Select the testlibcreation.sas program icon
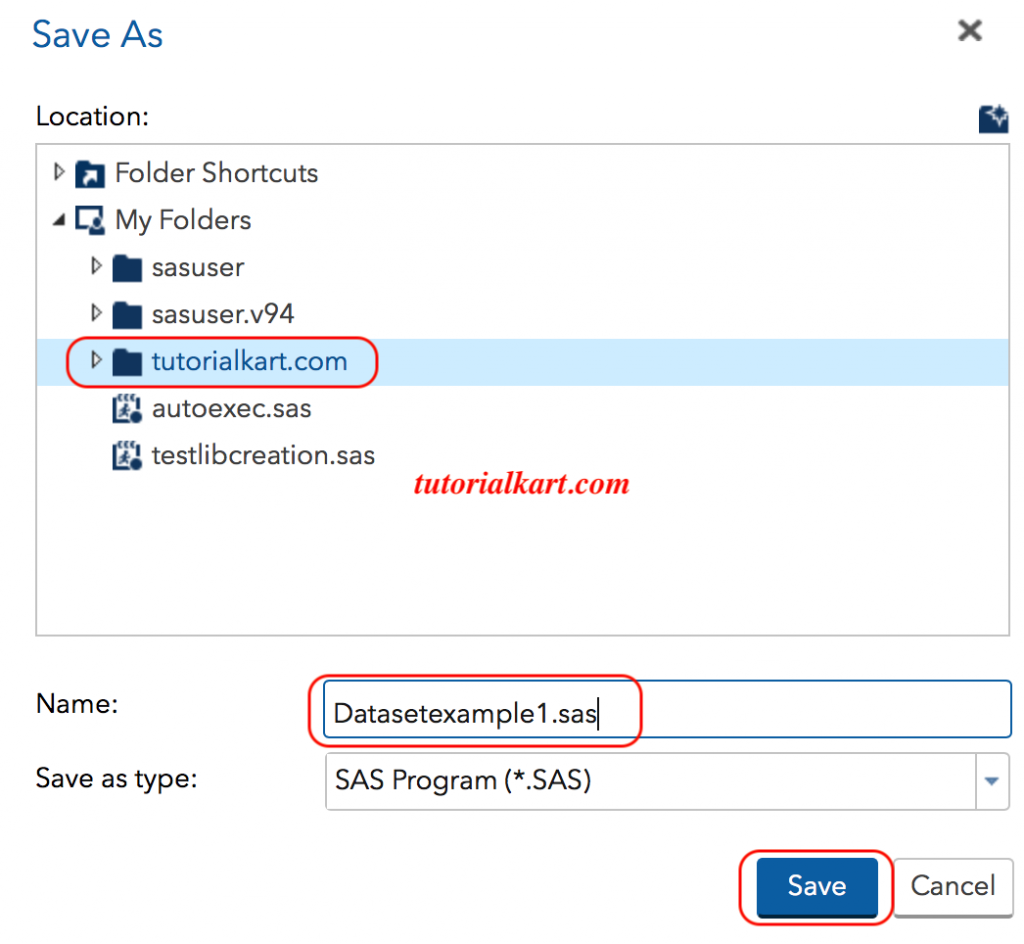 click(126, 455)
